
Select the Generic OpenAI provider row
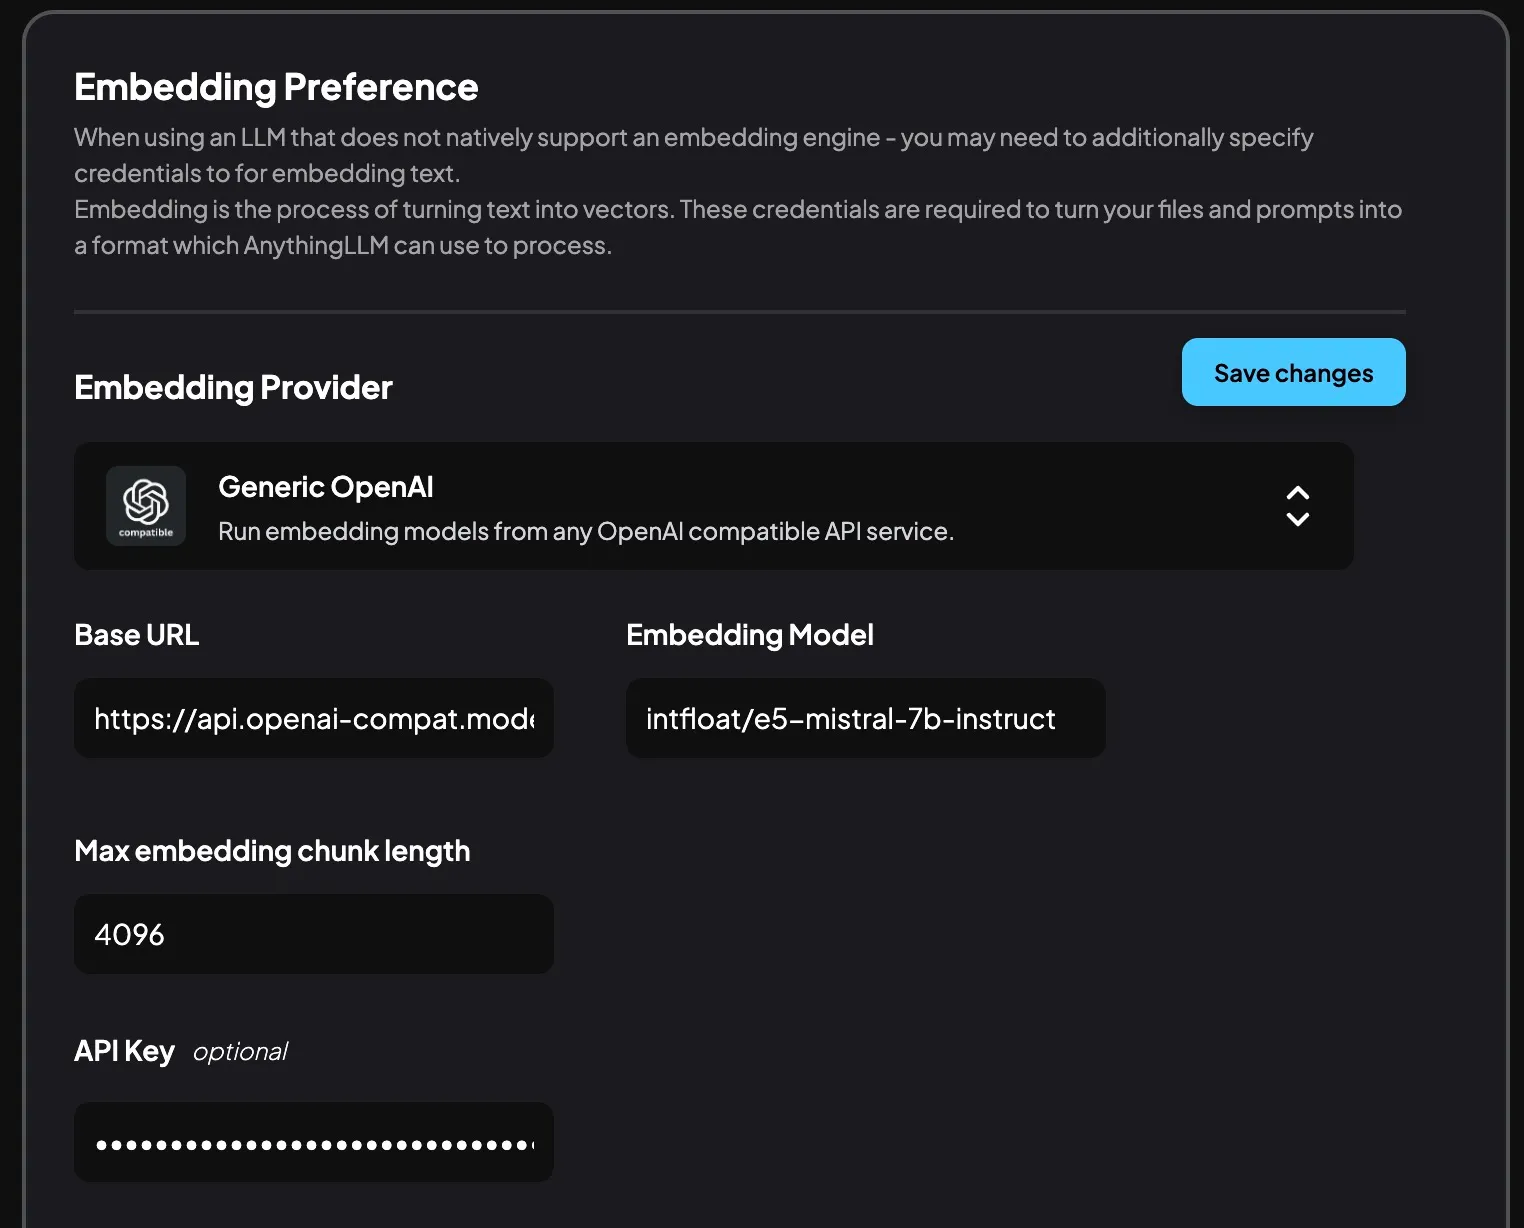tap(713, 506)
